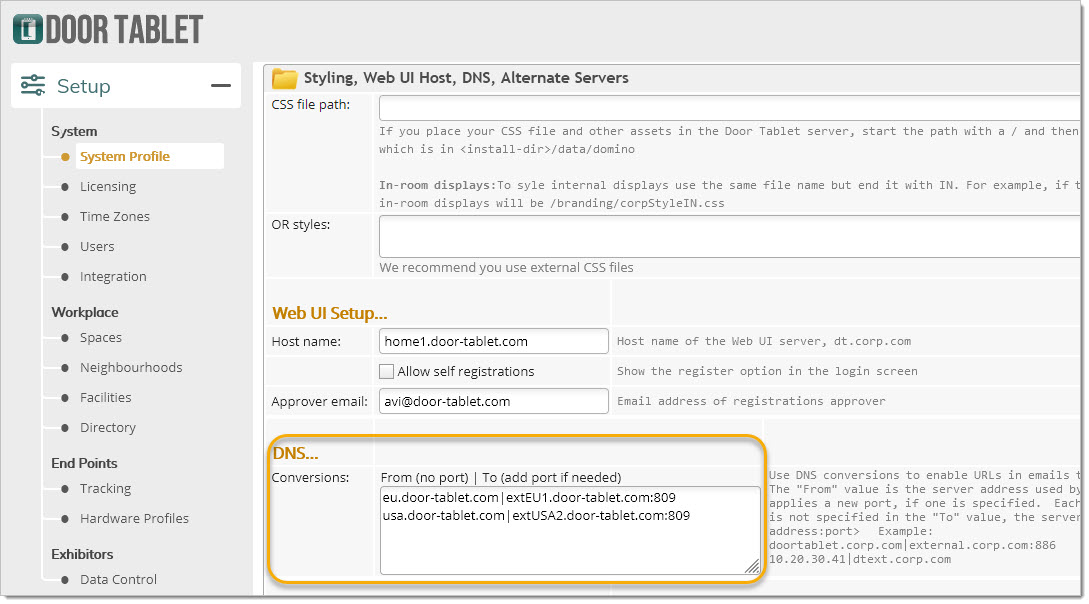Open Data Control under Exhibitors
Image resolution: width=1089 pixels, height=604 pixels.
[x=118, y=579]
